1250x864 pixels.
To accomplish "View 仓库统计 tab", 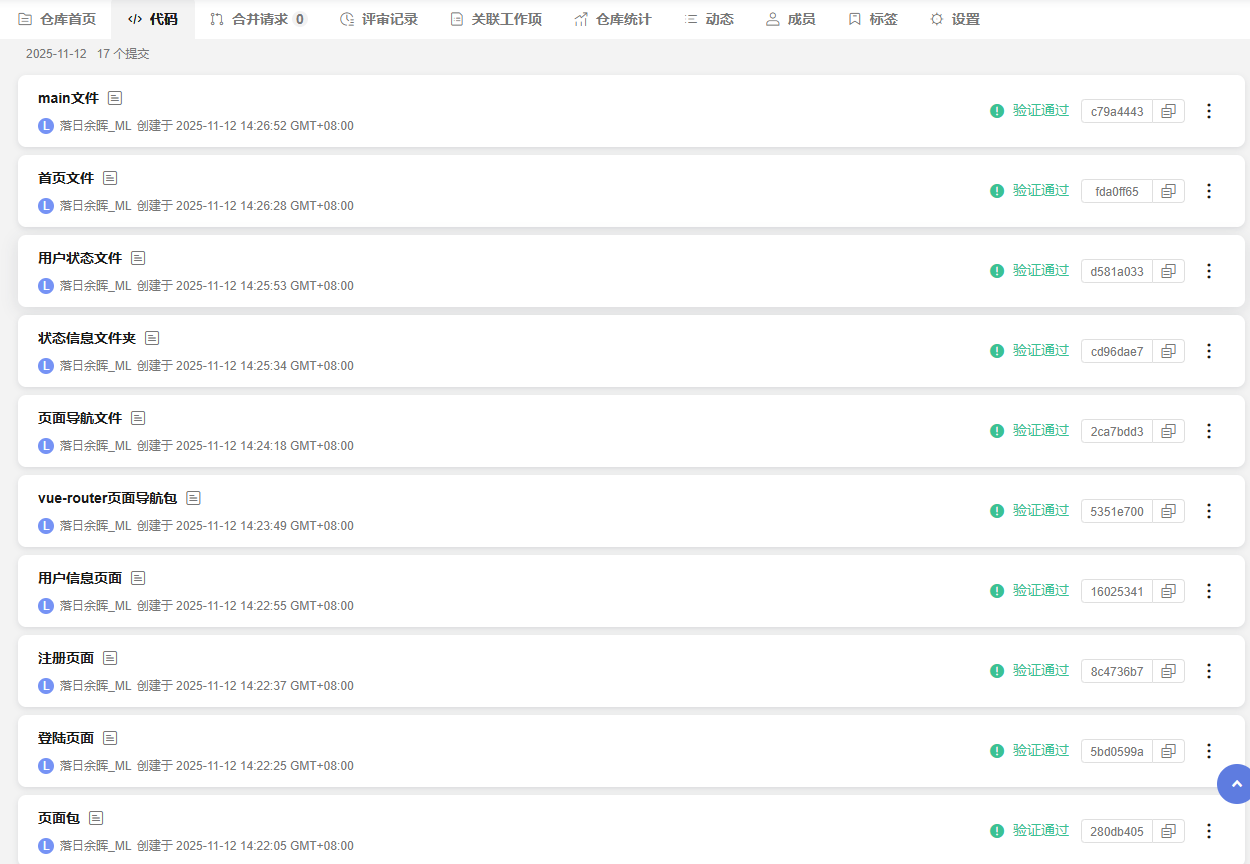I will 613,19.
